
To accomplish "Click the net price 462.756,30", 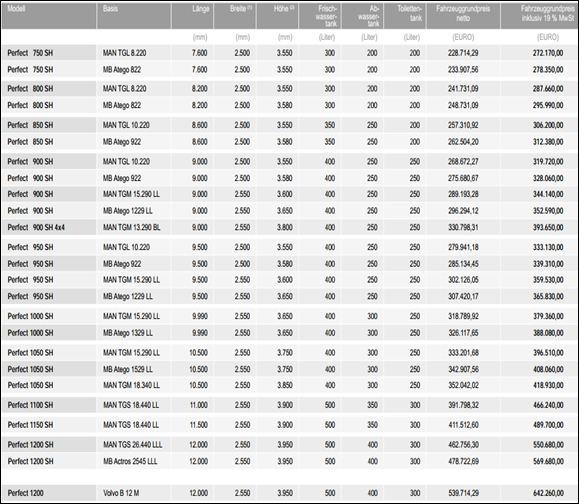I will click(463, 445).
